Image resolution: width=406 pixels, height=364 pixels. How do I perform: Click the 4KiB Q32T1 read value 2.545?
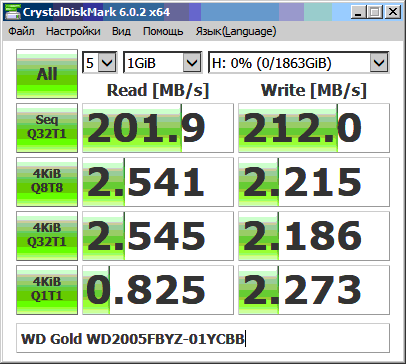tap(158, 236)
